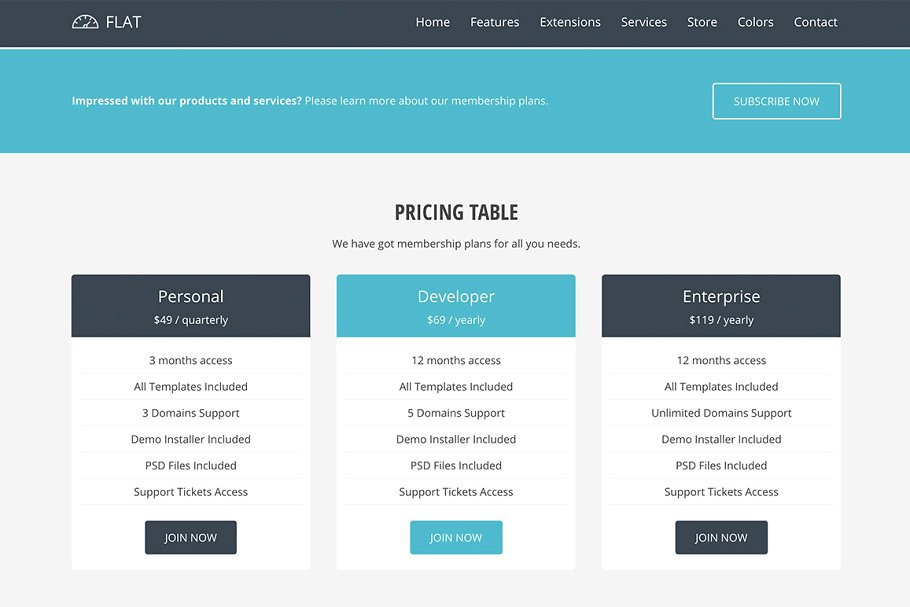Image resolution: width=910 pixels, height=607 pixels.
Task: Go to the Features page
Action: pos(495,22)
